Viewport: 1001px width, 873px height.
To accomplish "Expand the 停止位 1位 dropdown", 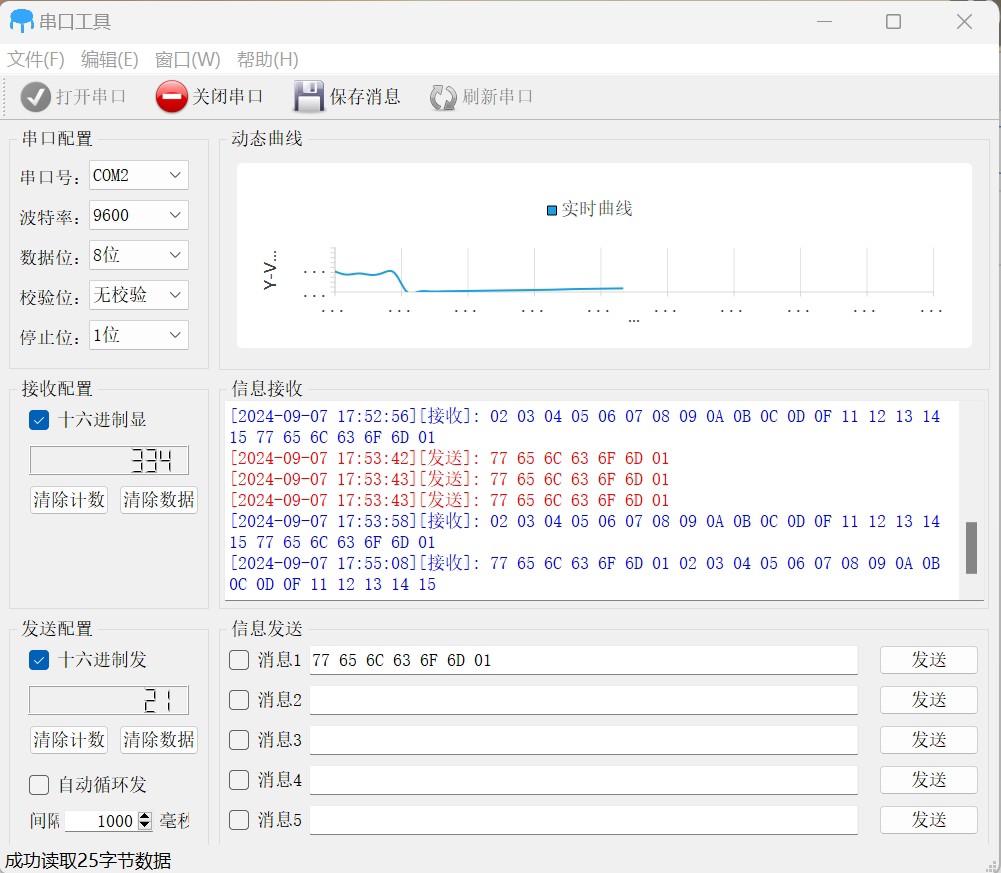I will click(x=138, y=335).
